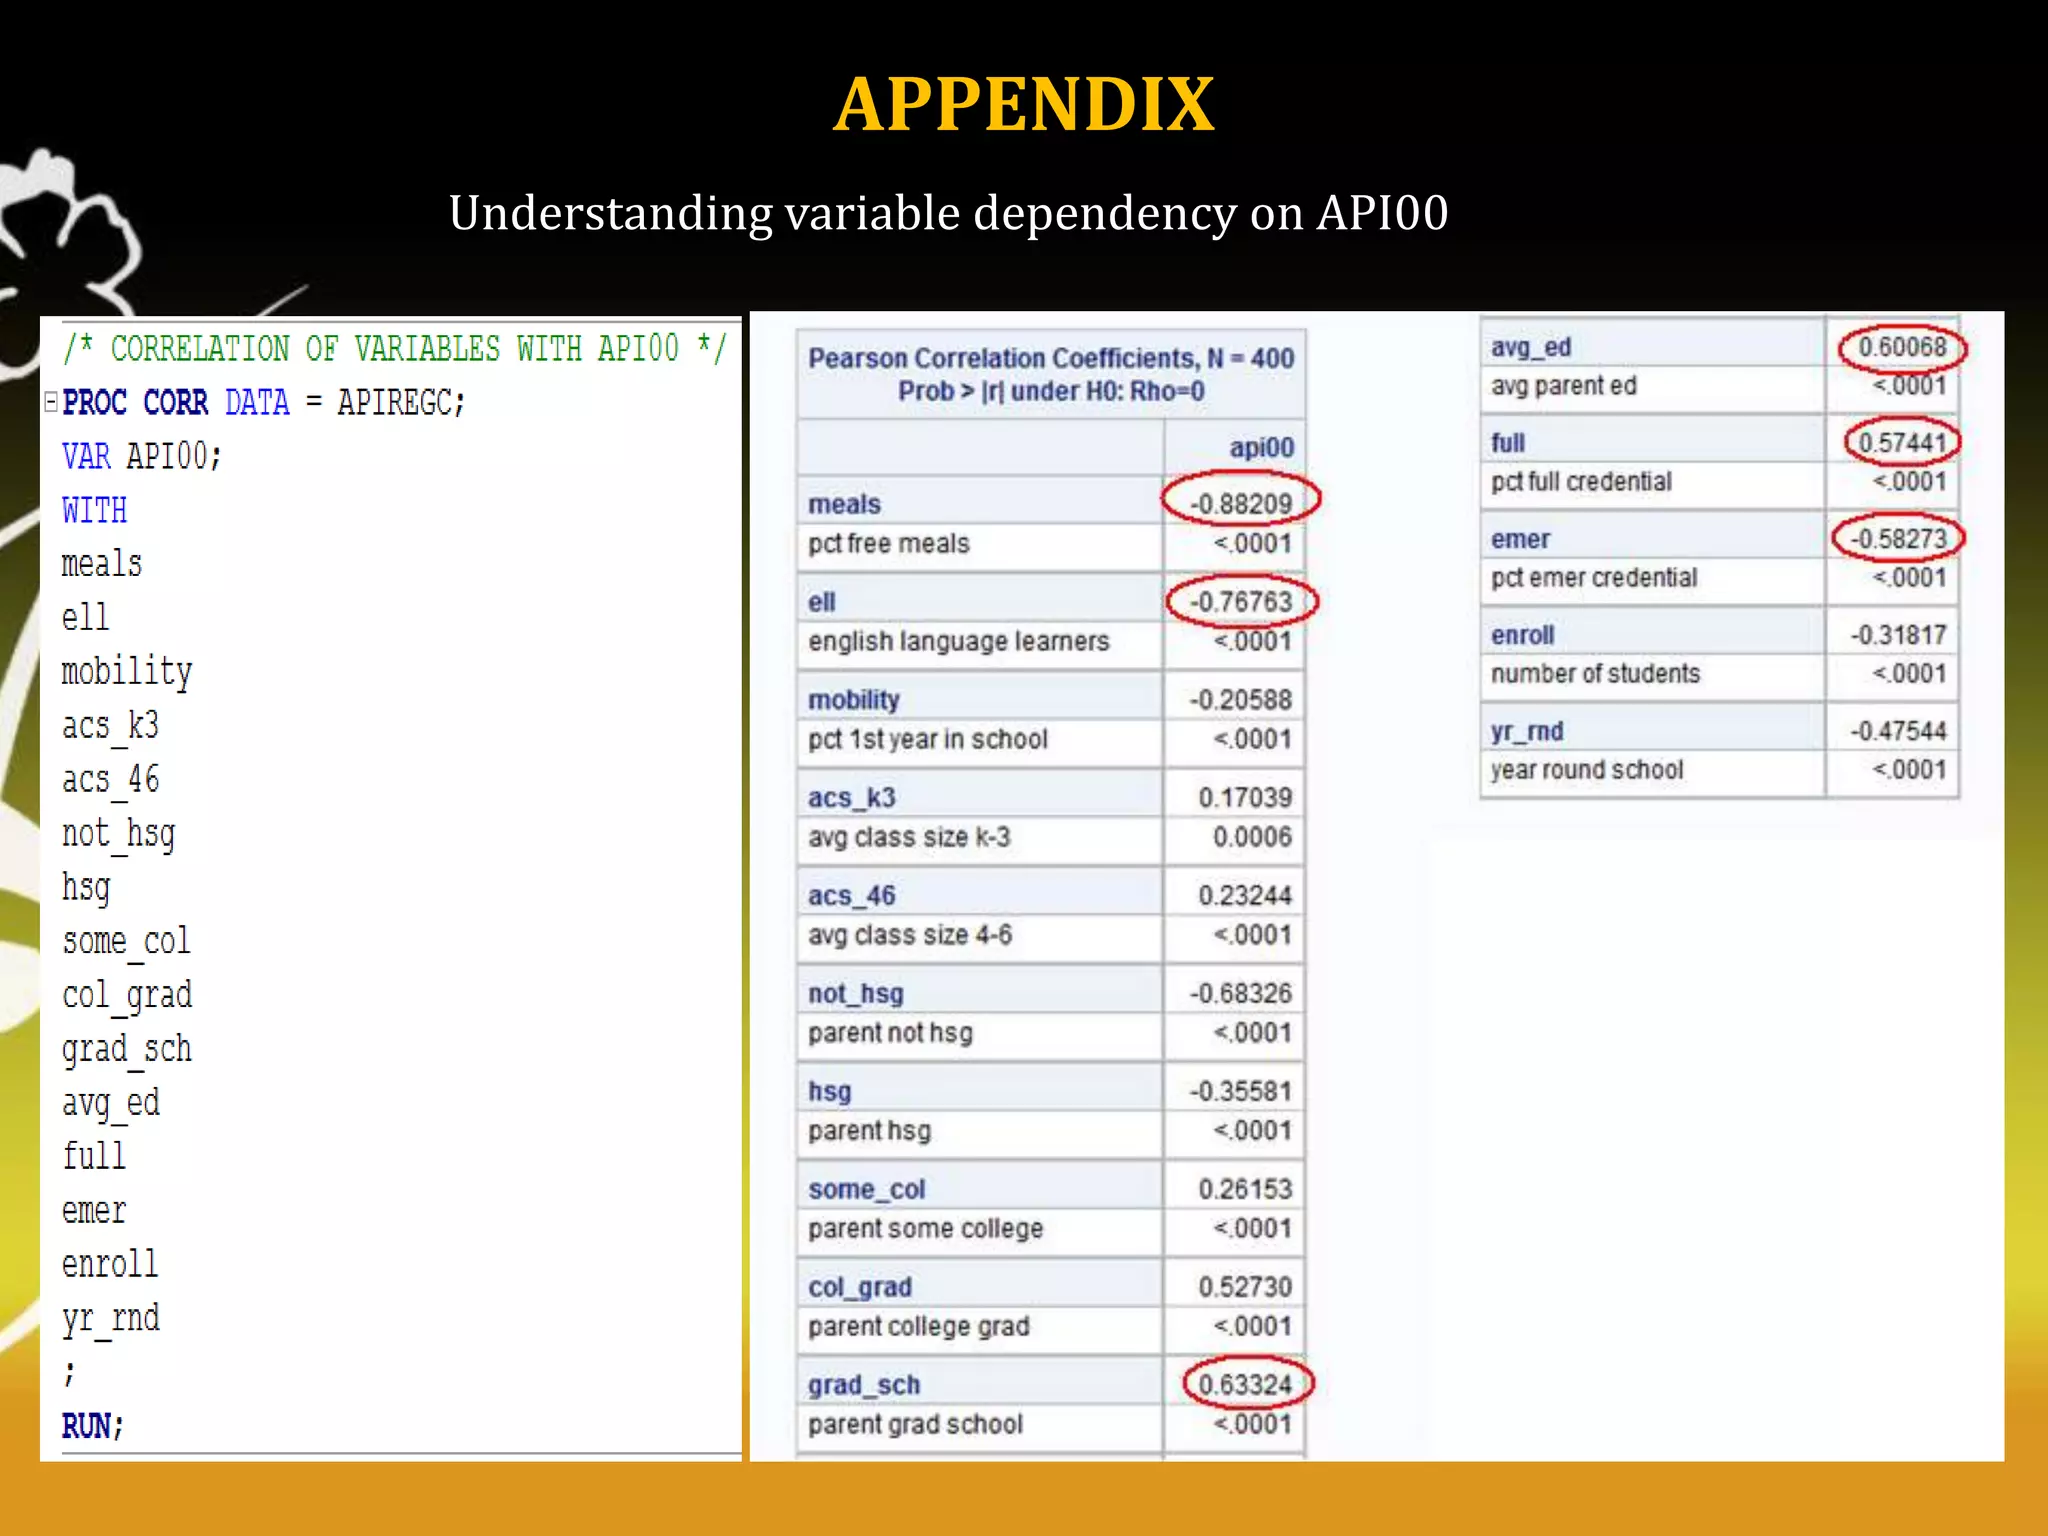
Task: Click 'some_col' in the code variable list
Action: [x=126, y=942]
